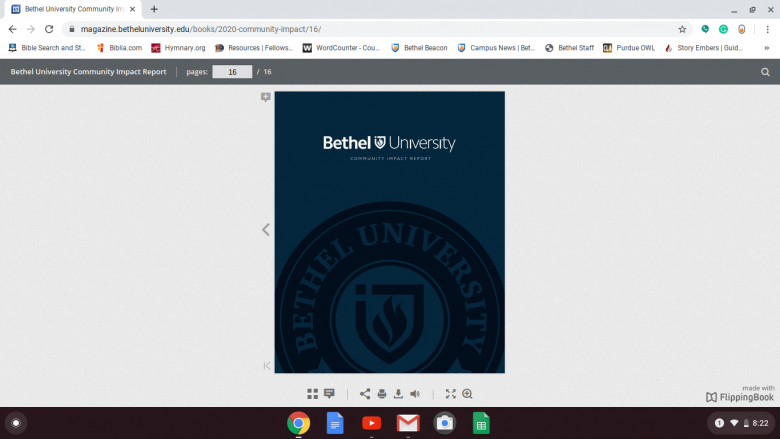
Task: Open Chrome from the shelf
Action: (x=298, y=423)
